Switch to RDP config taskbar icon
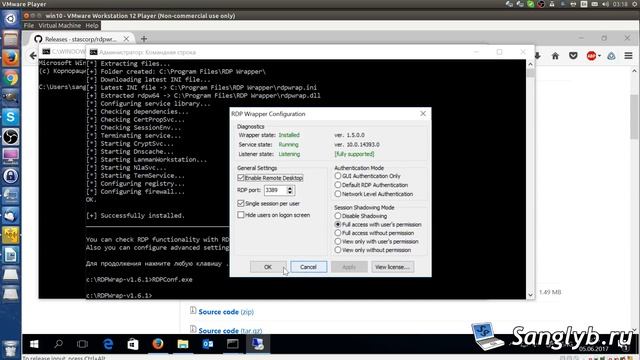The image size is (640, 360). 258,344
